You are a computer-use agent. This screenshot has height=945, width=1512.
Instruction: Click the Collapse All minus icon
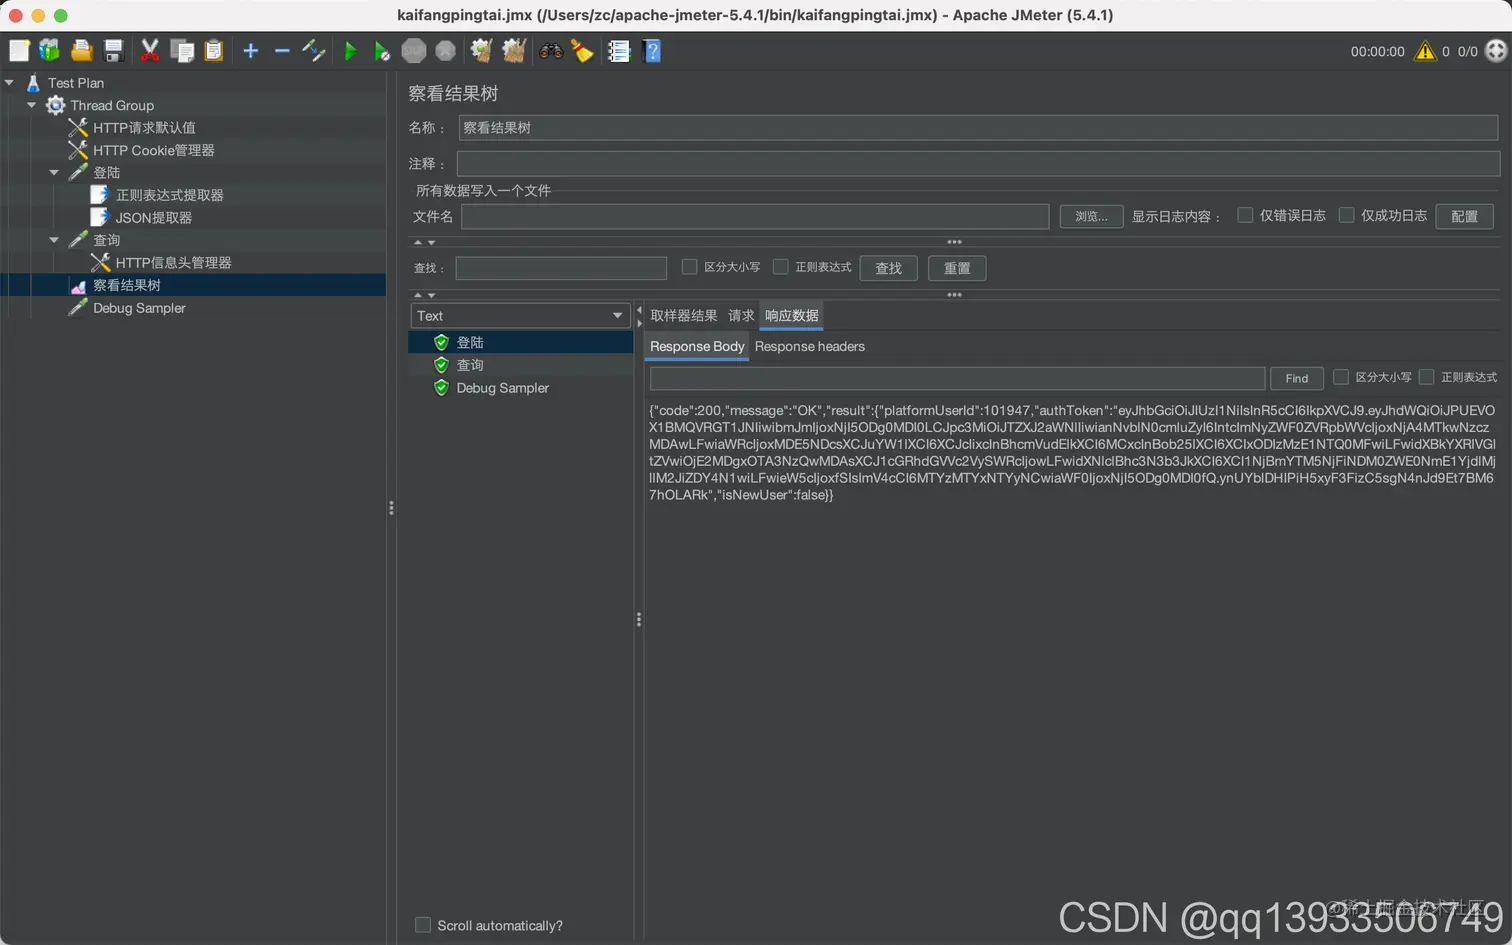coord(282,51)
